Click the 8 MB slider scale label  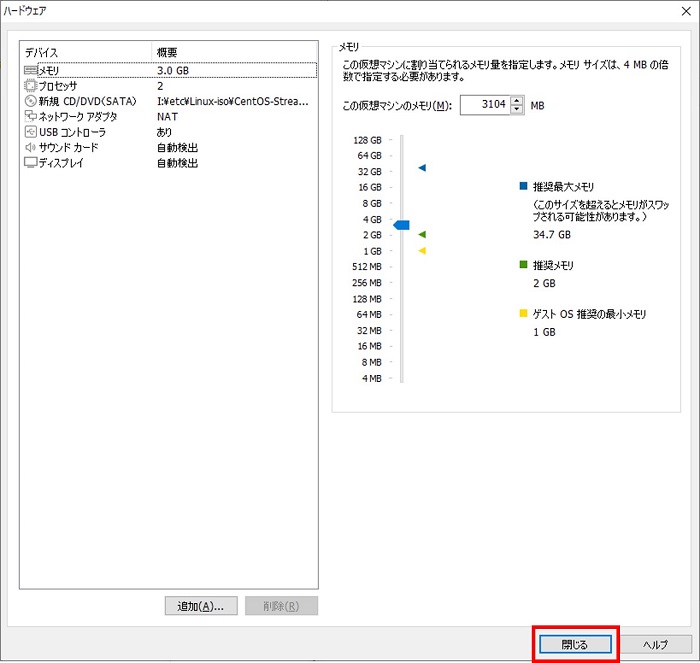click(371, 362)
